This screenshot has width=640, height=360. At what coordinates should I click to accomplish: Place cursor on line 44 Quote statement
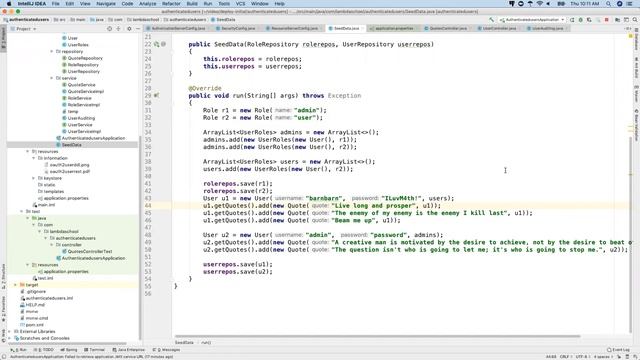[322, 206]
